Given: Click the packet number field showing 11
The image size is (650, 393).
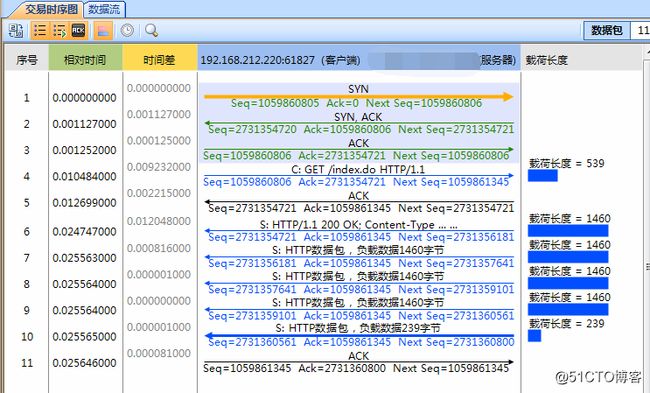Looking at the screenshot, I should (x=640, y=31).
